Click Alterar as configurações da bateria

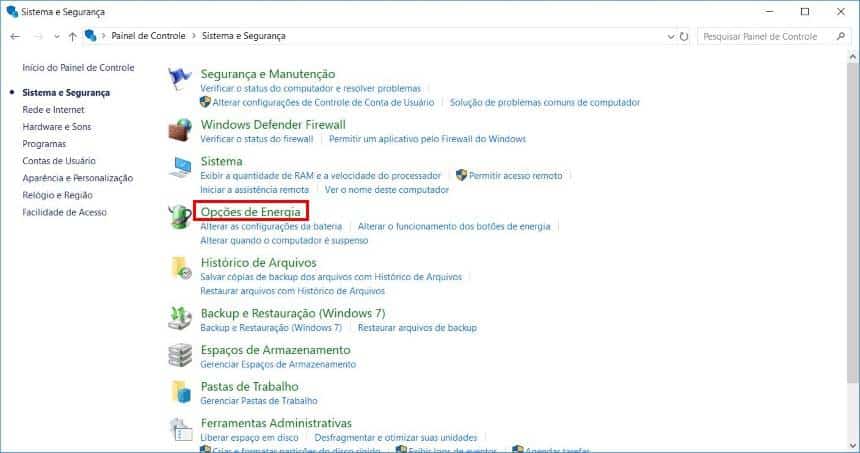[x=271, y=226]
